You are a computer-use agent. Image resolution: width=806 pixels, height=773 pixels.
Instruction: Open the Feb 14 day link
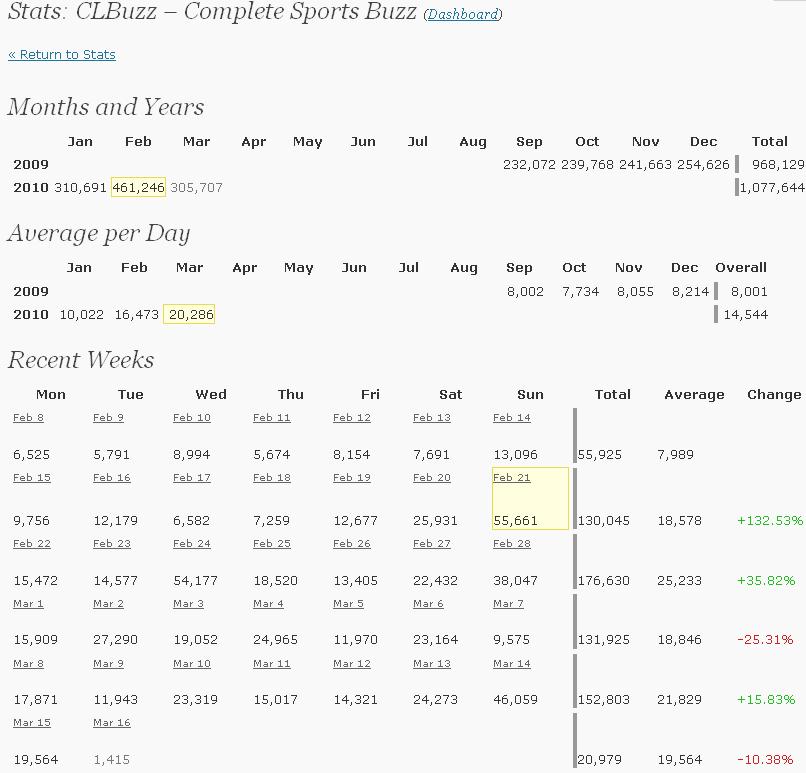pos(512,418)
